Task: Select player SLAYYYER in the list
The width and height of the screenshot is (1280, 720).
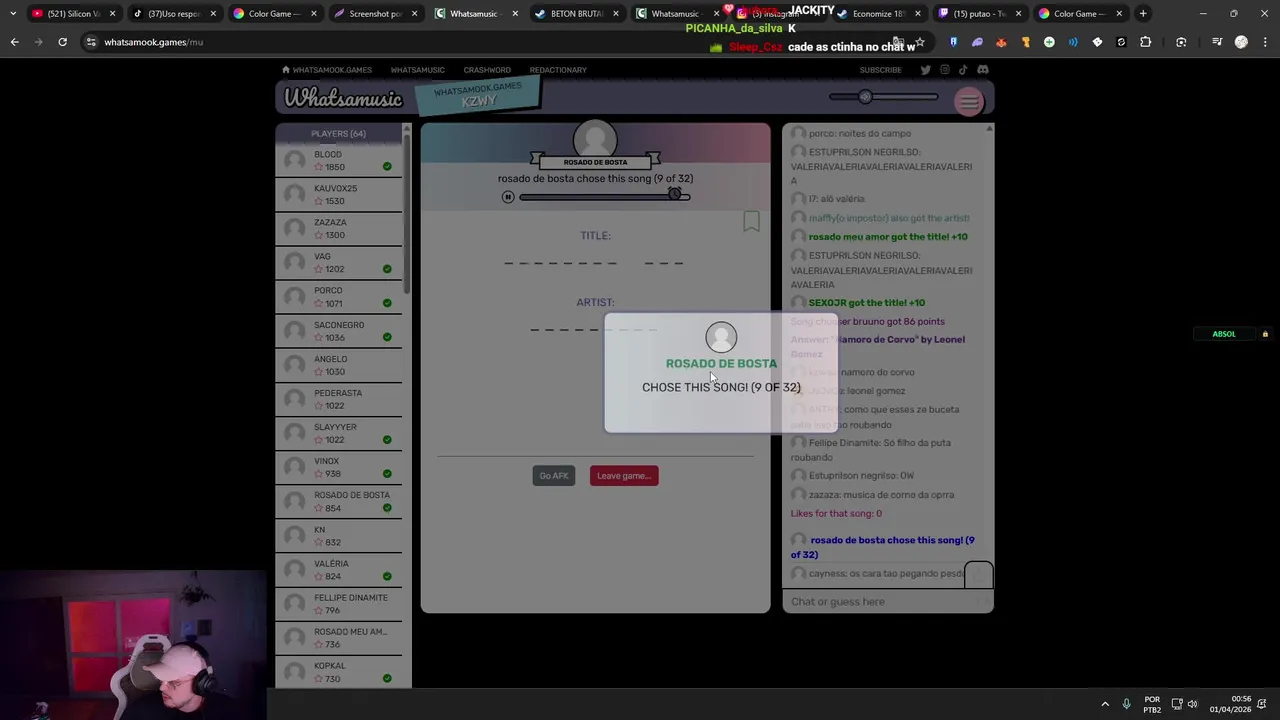Action: point(339,433)
